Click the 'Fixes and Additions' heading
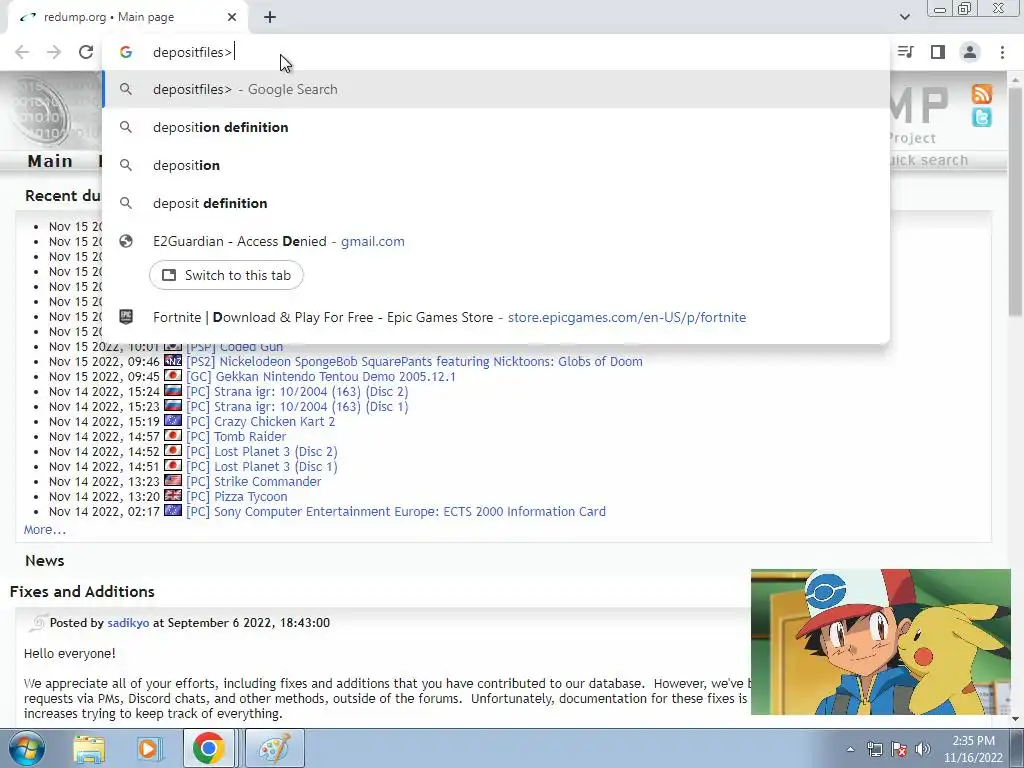 (x=82, y=592)
